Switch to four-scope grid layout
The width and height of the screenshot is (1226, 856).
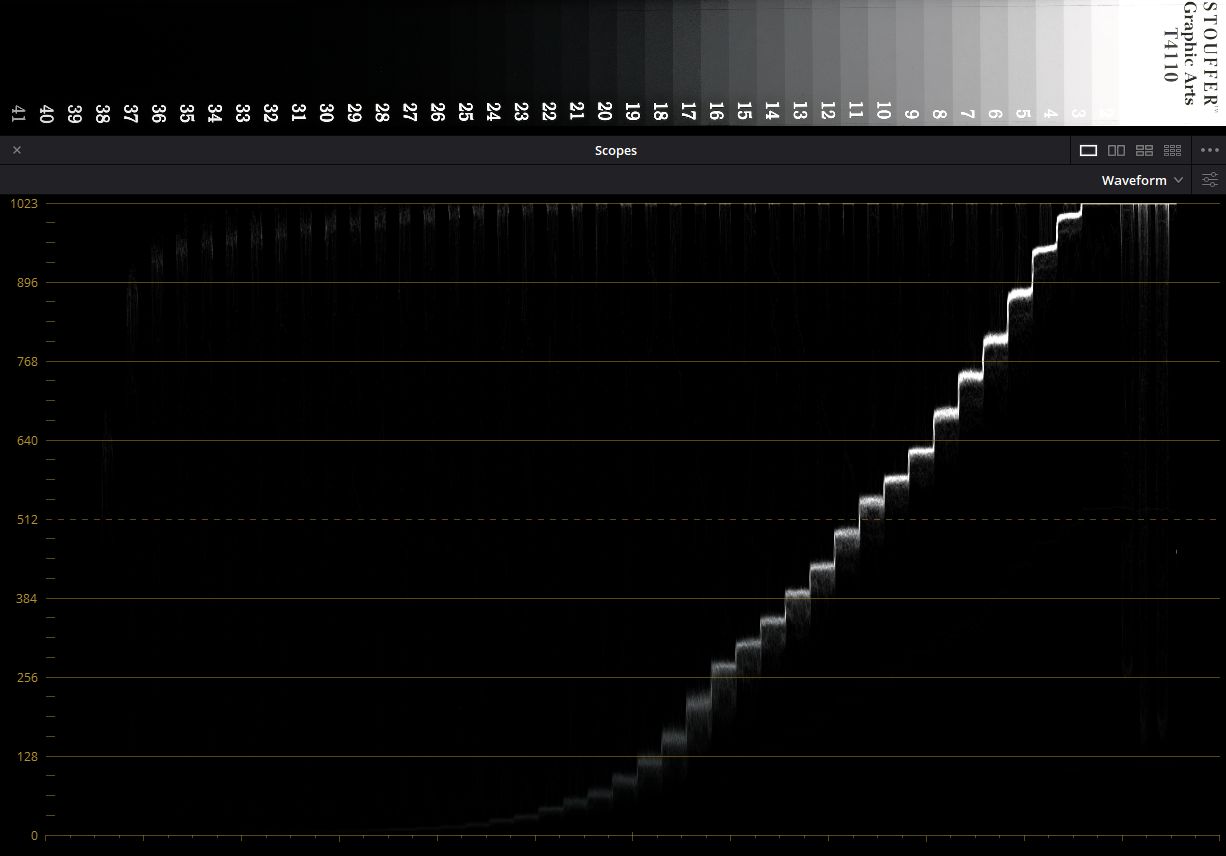(x=1145, y=150)
